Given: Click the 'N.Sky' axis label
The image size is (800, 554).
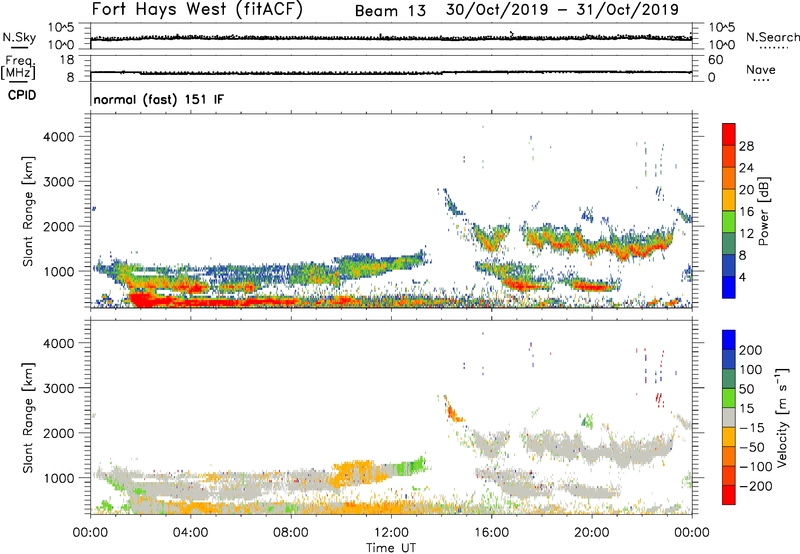Looking at the screenshot, I should pyautogui.click(x=19, y=37).
